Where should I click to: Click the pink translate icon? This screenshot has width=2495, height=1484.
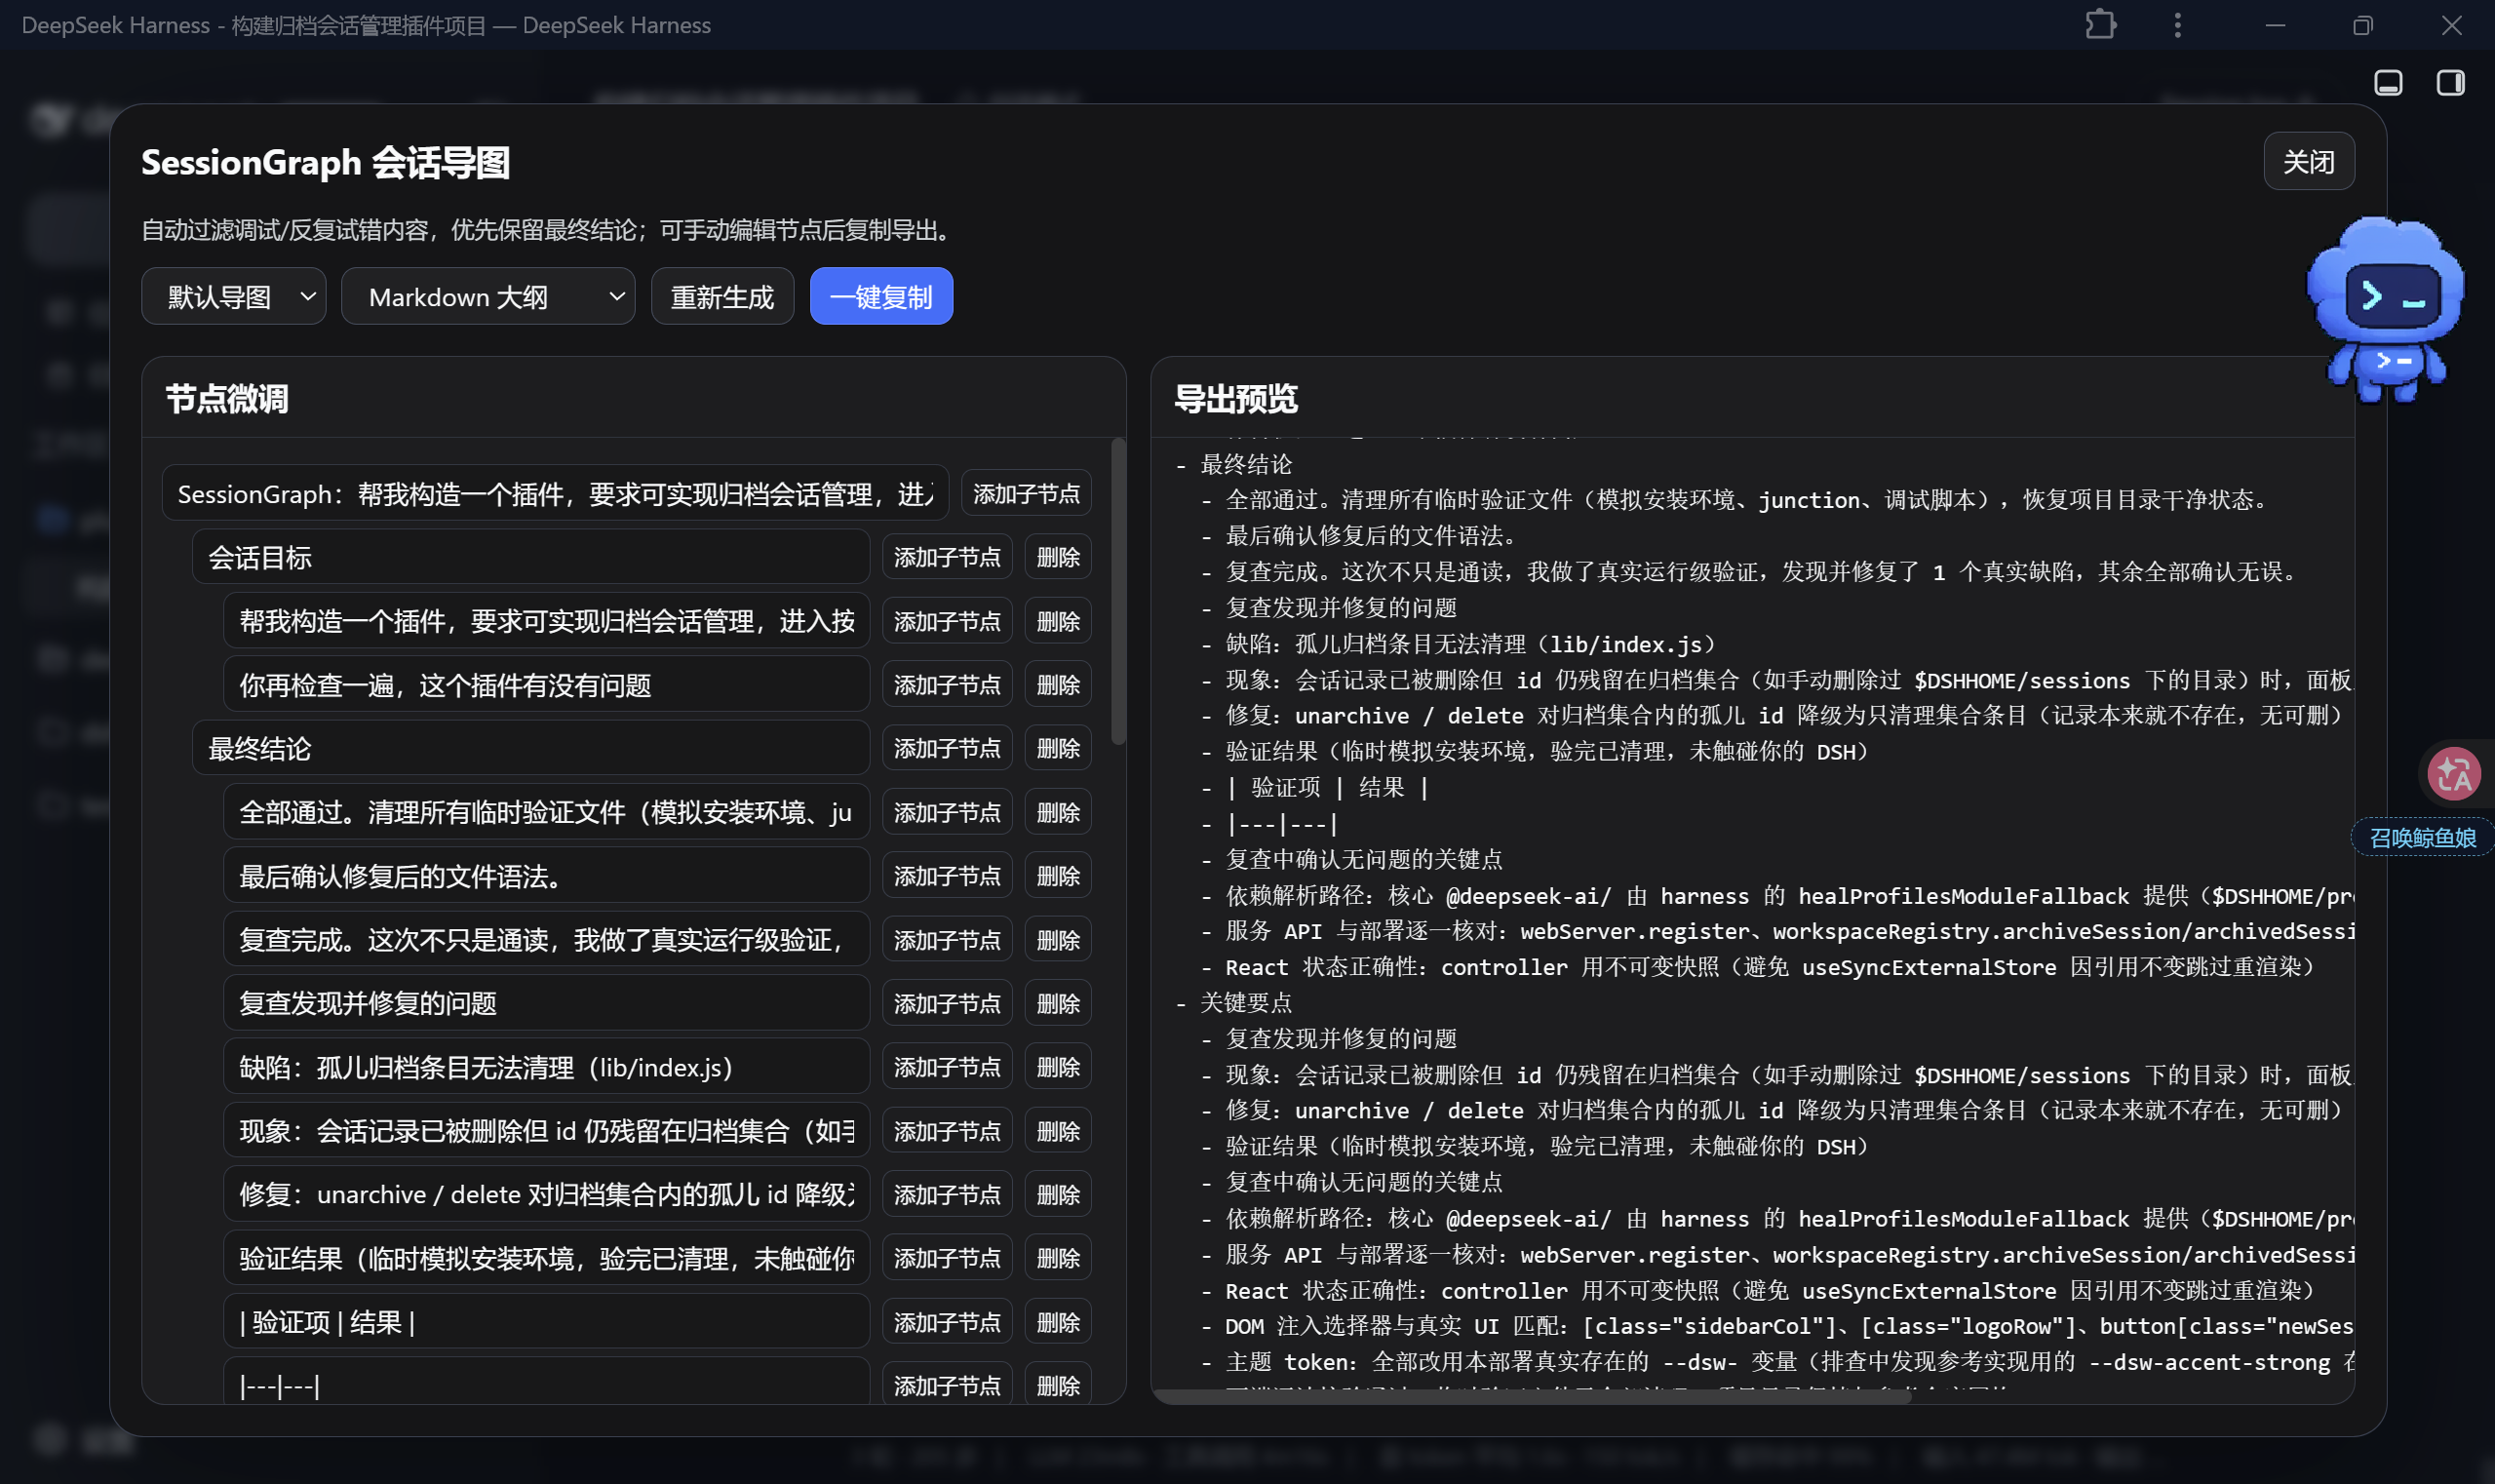[2454, 773]
